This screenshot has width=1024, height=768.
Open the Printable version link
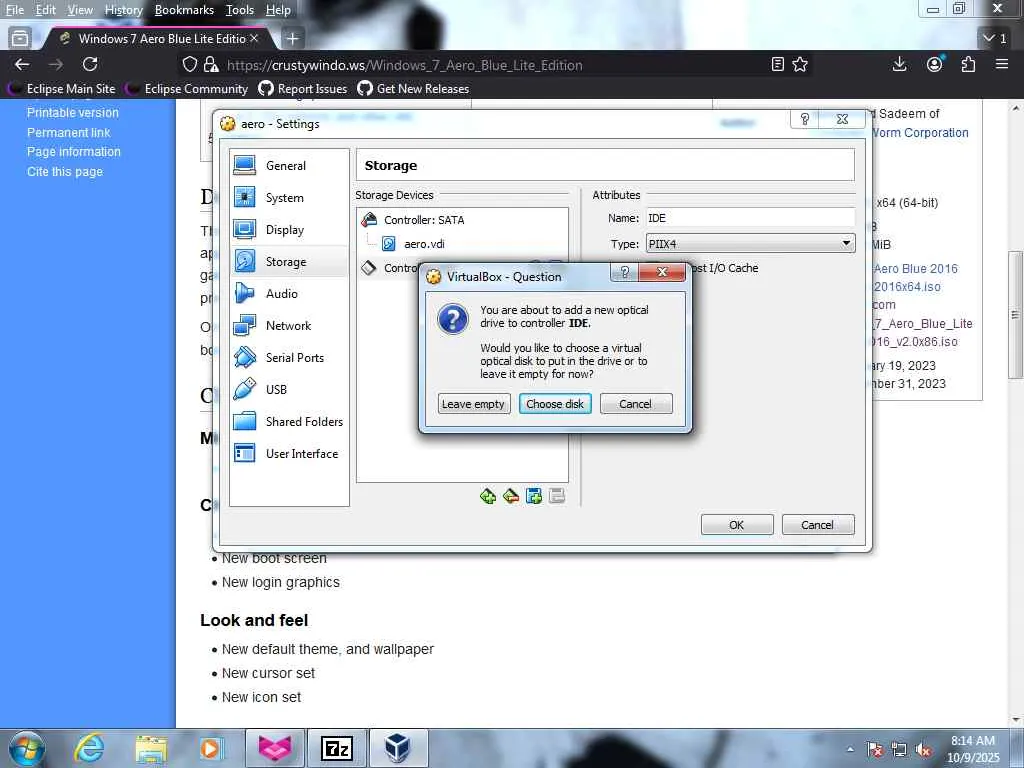[x=72, y=112]
